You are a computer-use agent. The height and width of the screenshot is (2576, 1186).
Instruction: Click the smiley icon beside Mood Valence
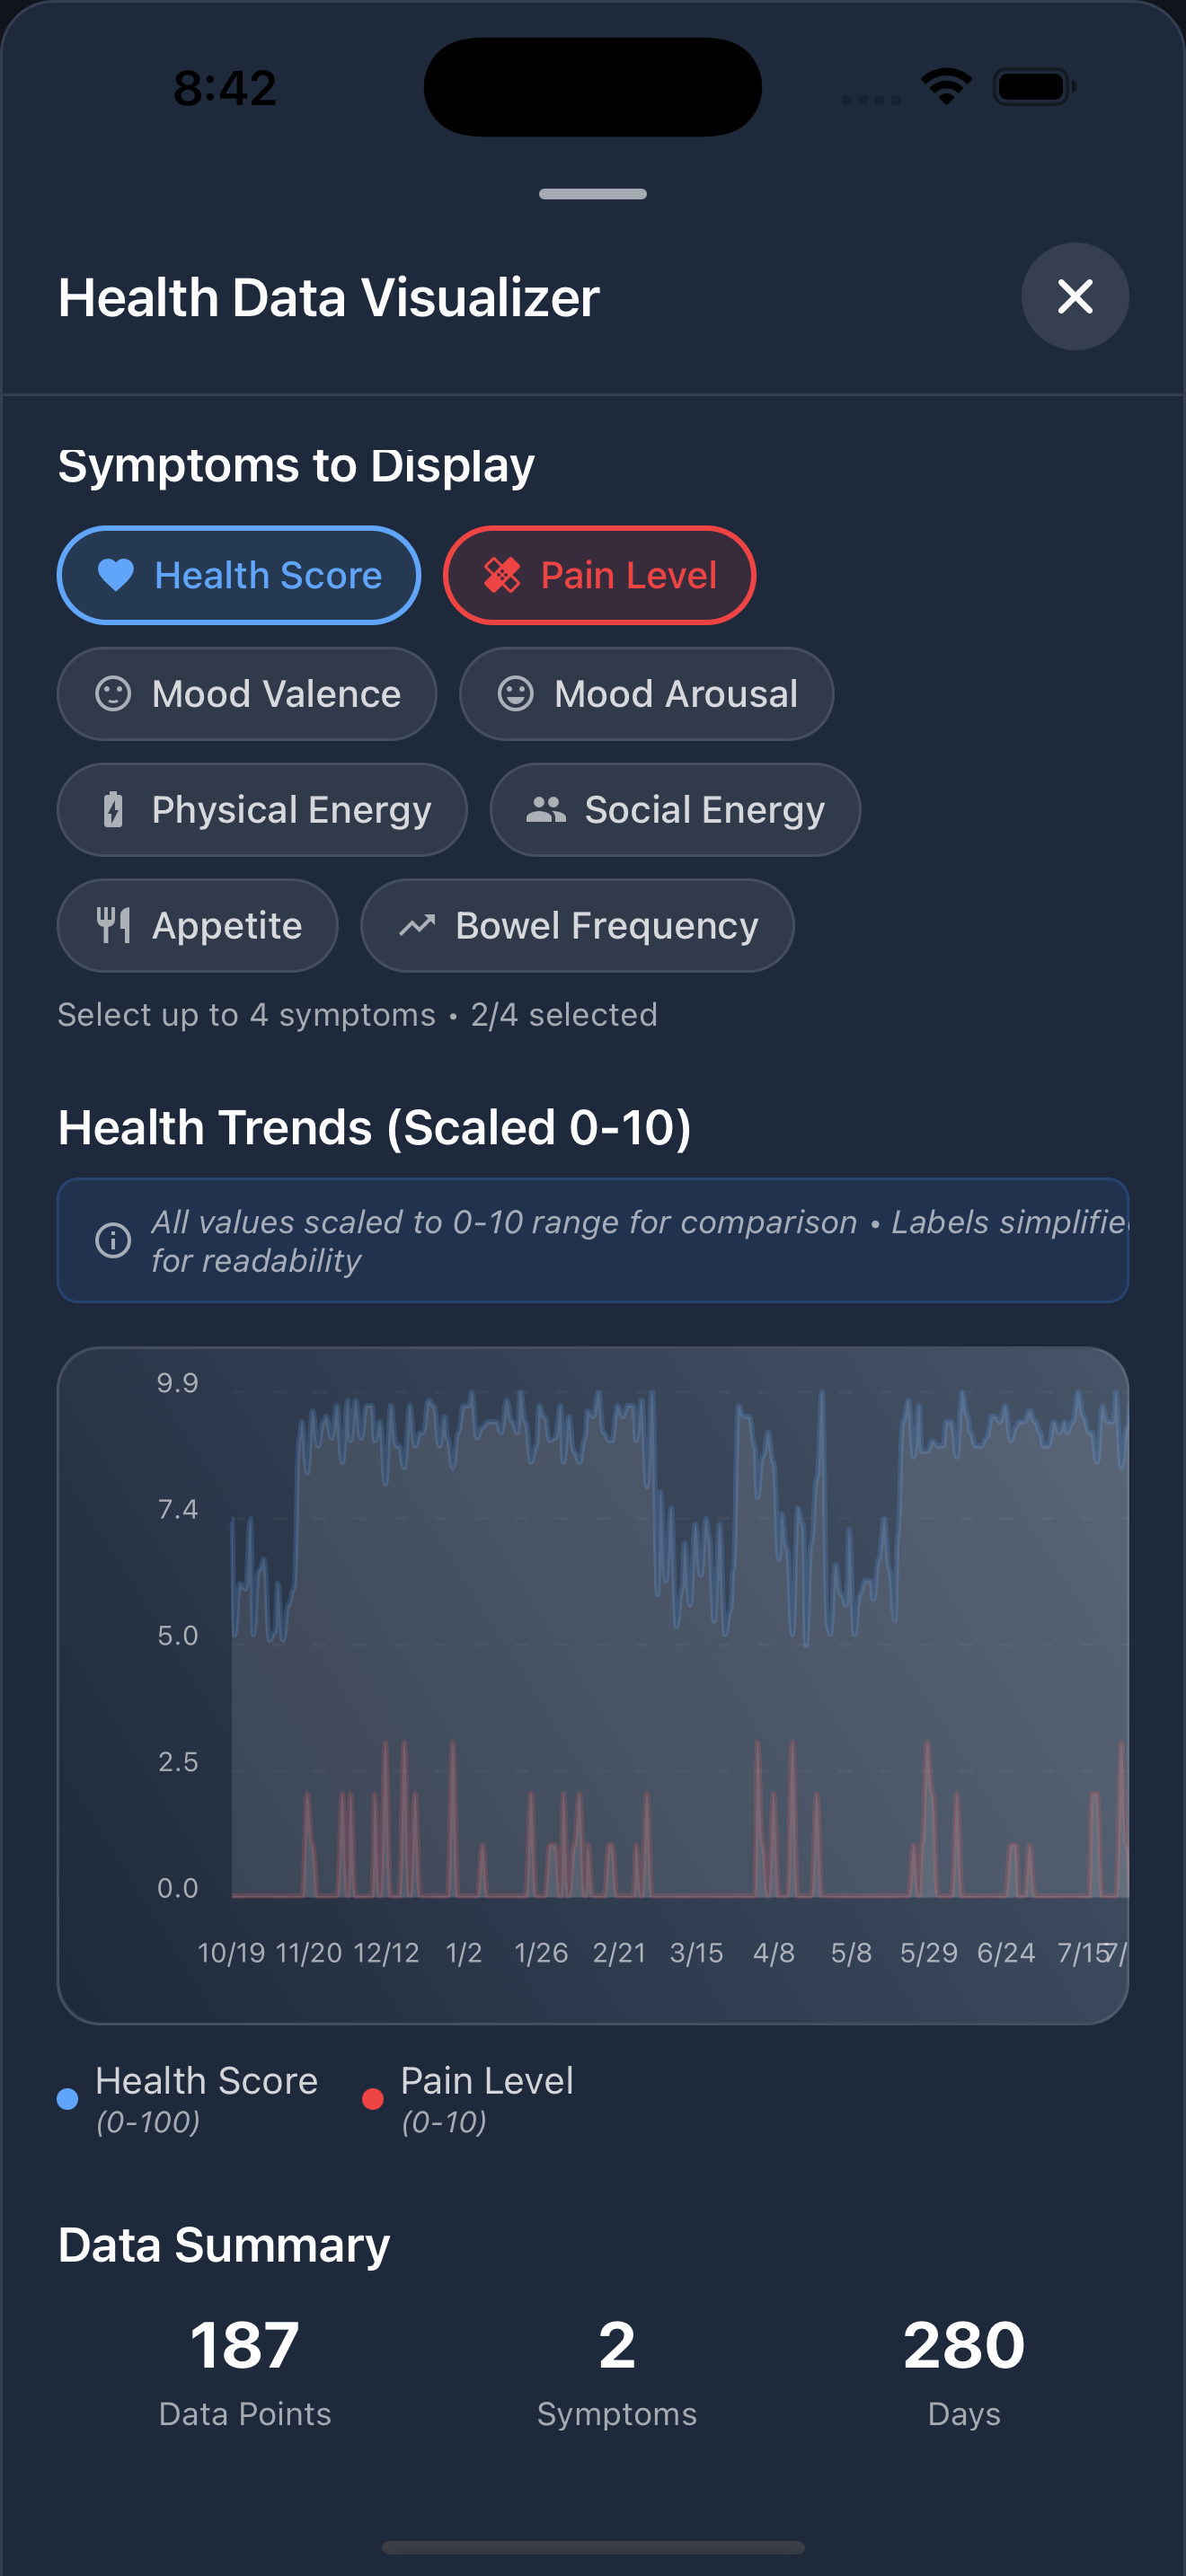click(x=113, y=694)
